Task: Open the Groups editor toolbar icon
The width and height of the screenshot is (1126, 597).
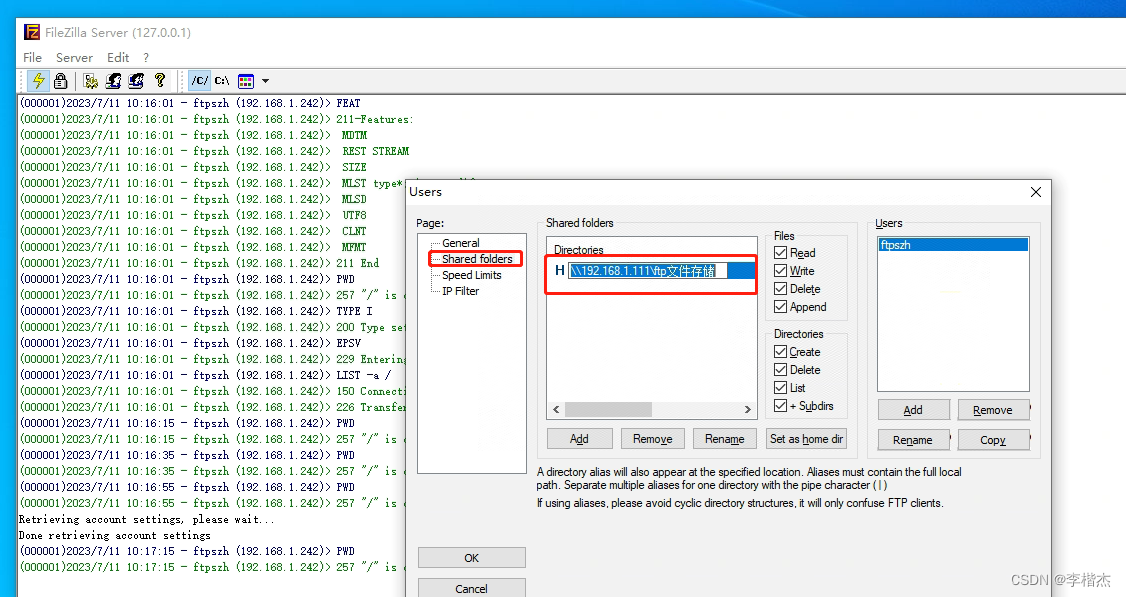Action: (136, 80)
